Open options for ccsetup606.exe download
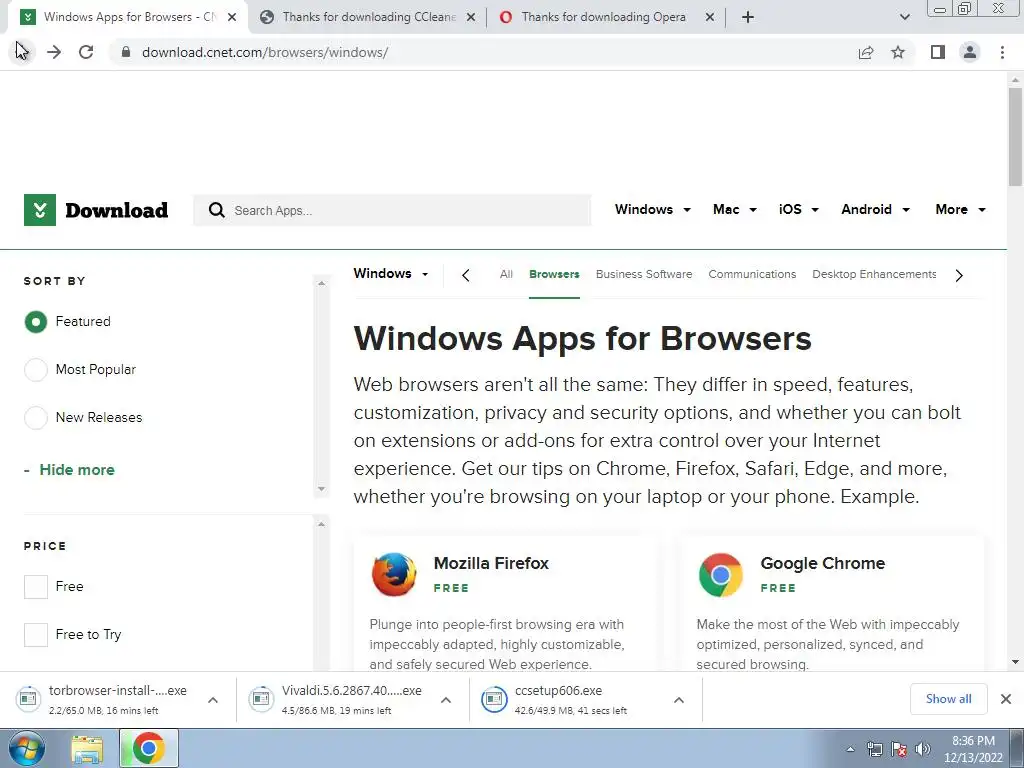1024x768 pixels. tap(679, 699)
